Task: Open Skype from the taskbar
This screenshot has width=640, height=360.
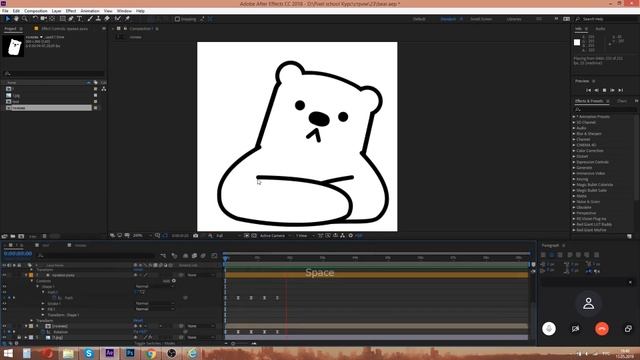Action: click(x=89, y=353)
